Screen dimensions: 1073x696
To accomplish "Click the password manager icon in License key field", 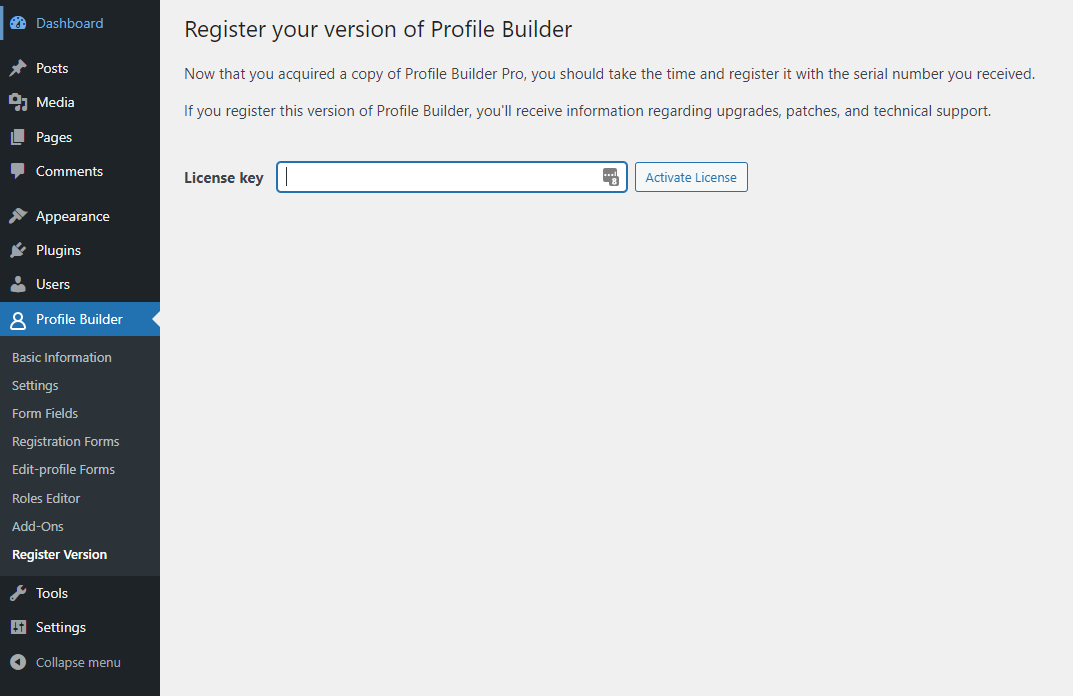I will (x=610, y=177).
